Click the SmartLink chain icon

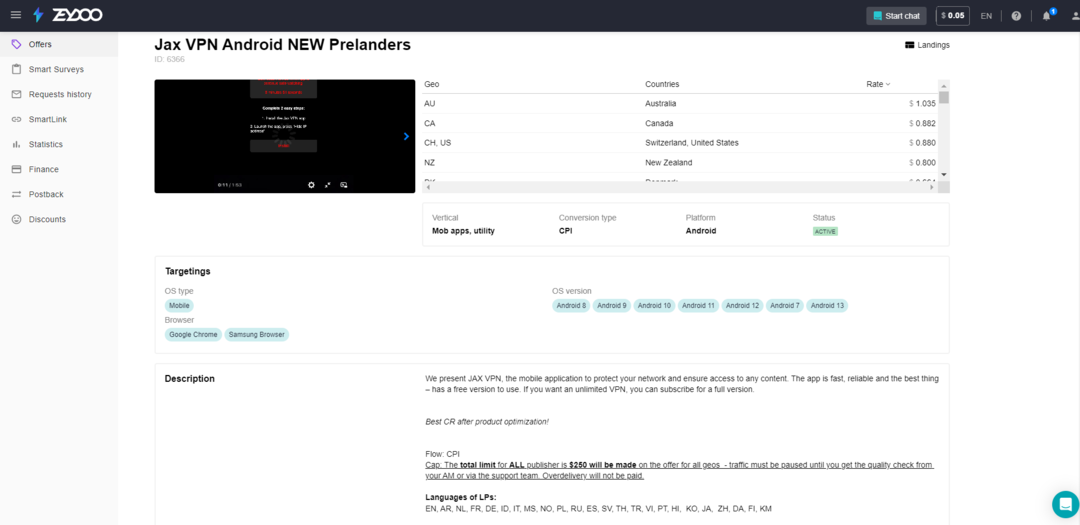click(x=17, y=119)
